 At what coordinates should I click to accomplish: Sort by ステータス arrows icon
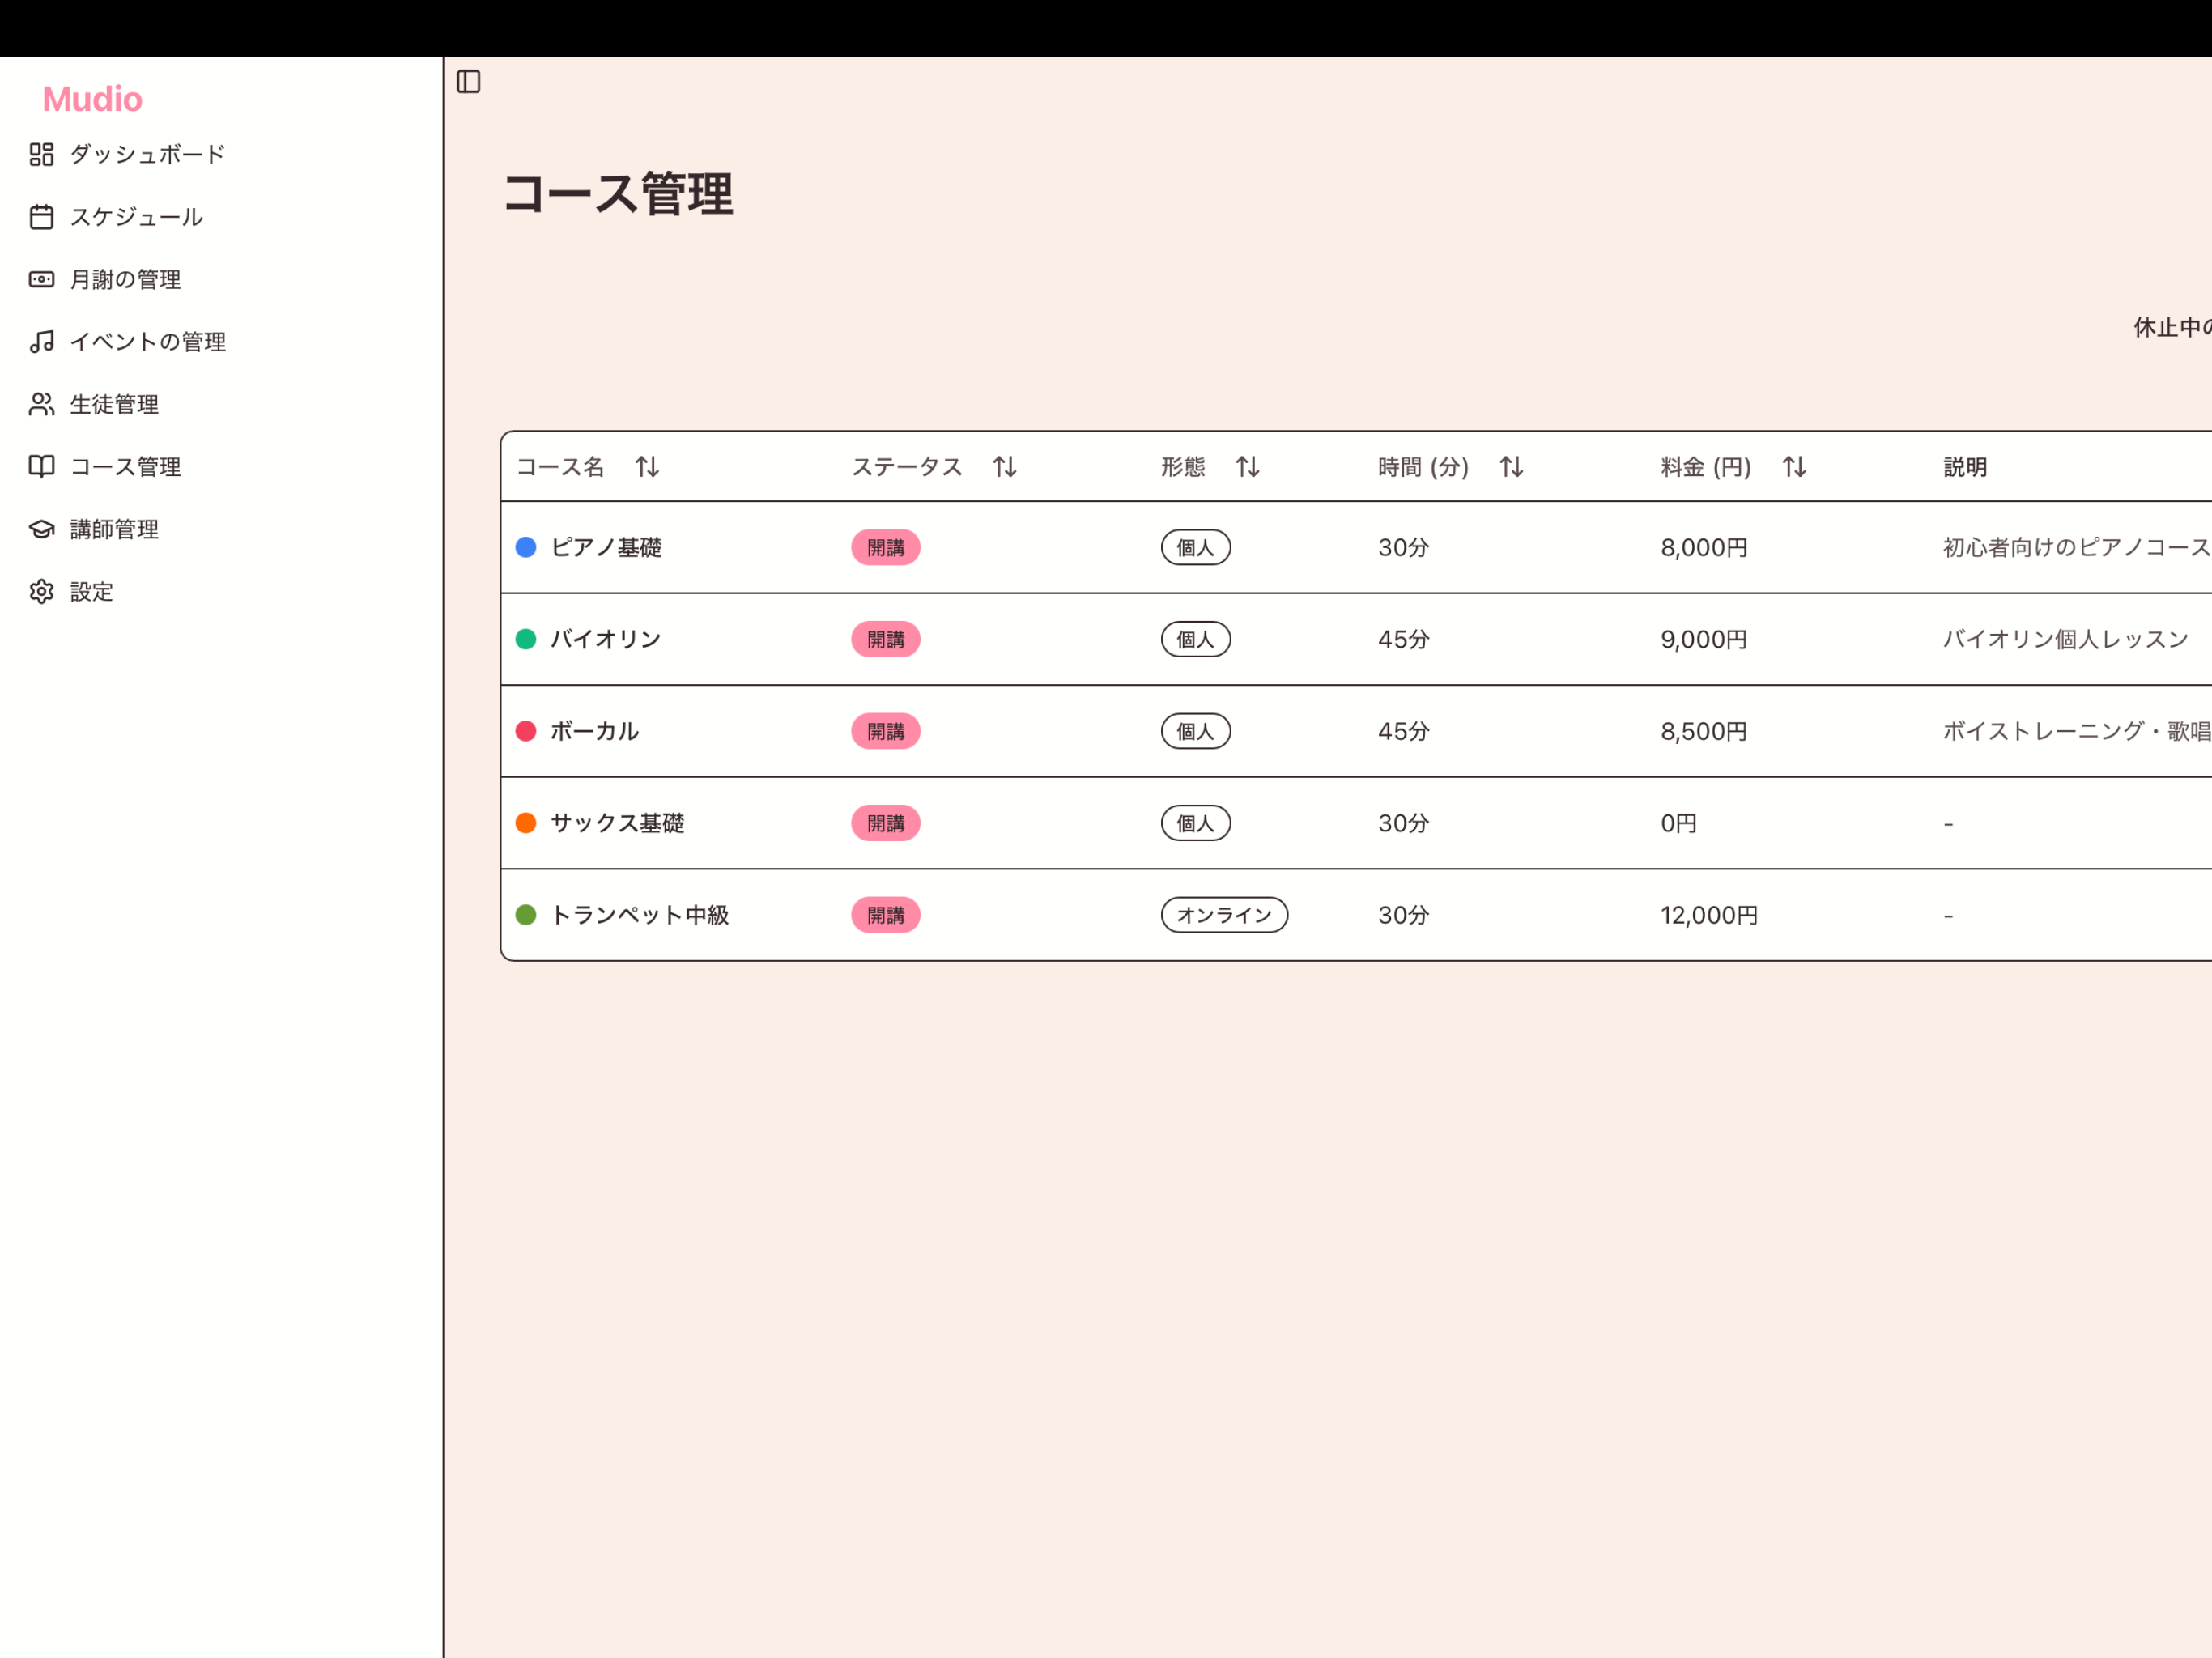click(x=1005, y=467)
